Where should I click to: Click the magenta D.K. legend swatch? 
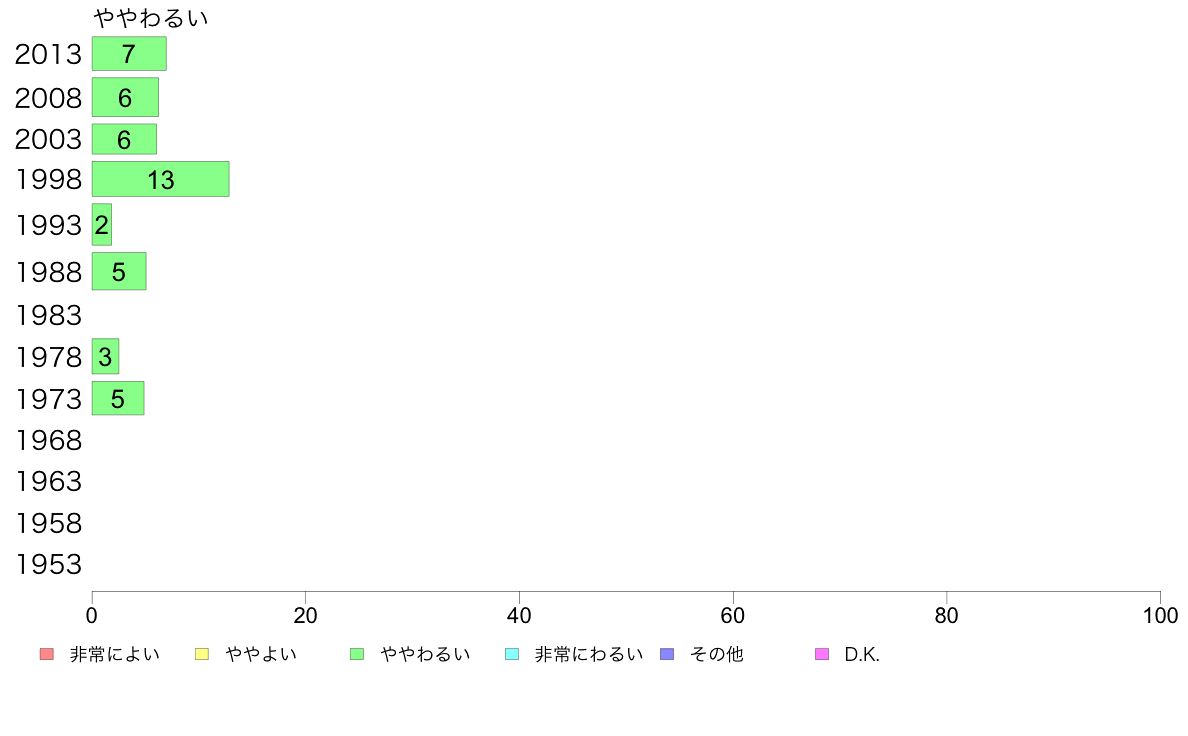pos(822,654)
